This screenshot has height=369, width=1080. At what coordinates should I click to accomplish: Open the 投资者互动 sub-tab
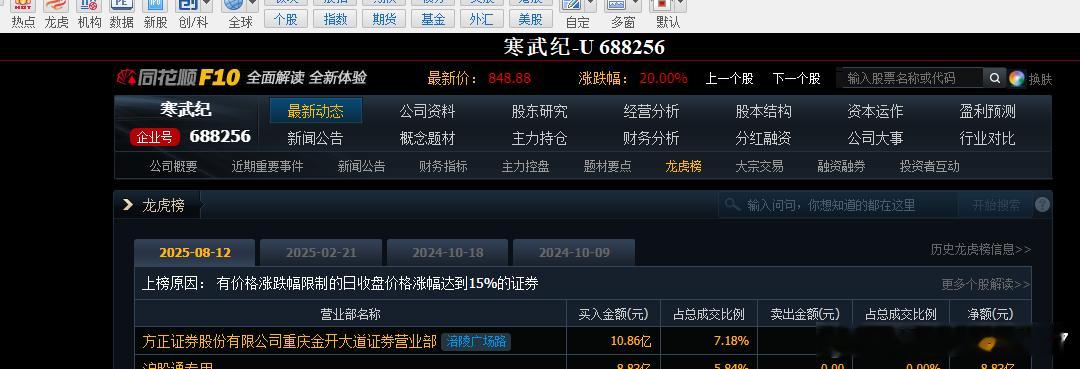click(x=929, y=167)
